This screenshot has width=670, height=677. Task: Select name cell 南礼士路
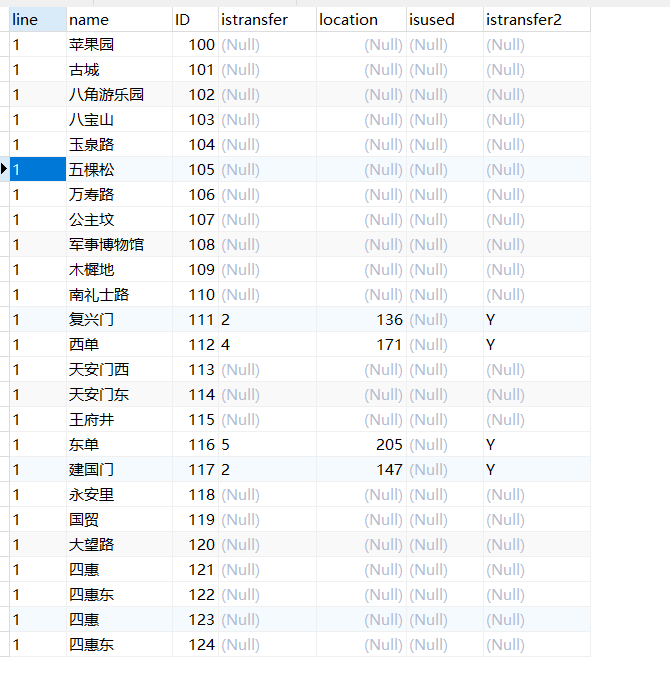(x=119, y=295)
